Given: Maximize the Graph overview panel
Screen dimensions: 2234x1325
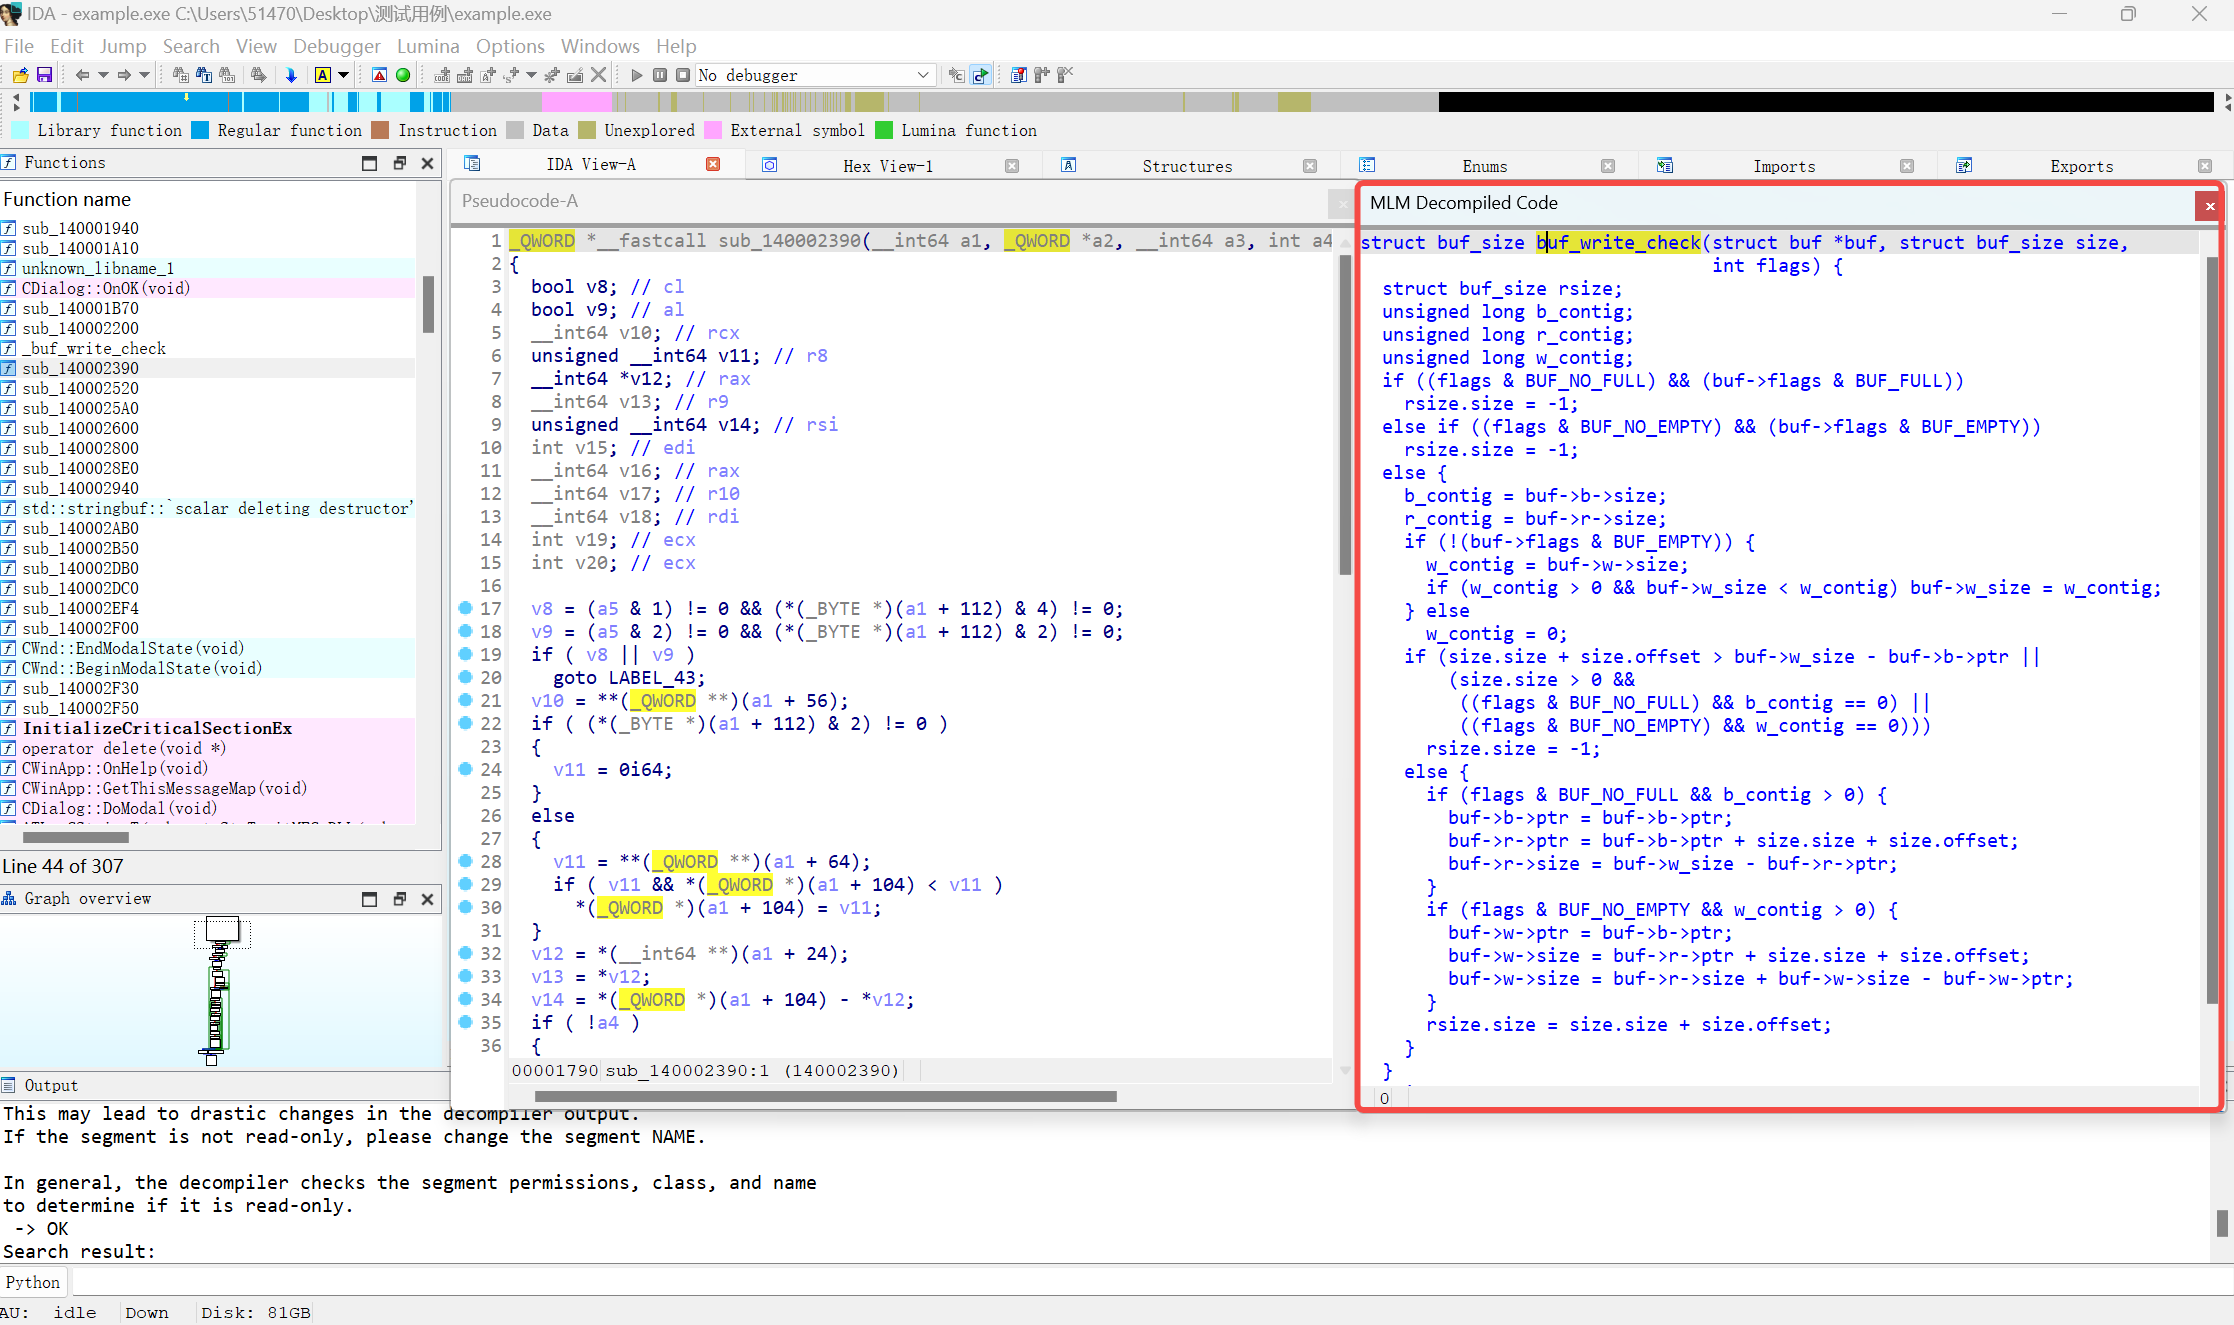Looking at the screenshot, I should click(370, 899).
